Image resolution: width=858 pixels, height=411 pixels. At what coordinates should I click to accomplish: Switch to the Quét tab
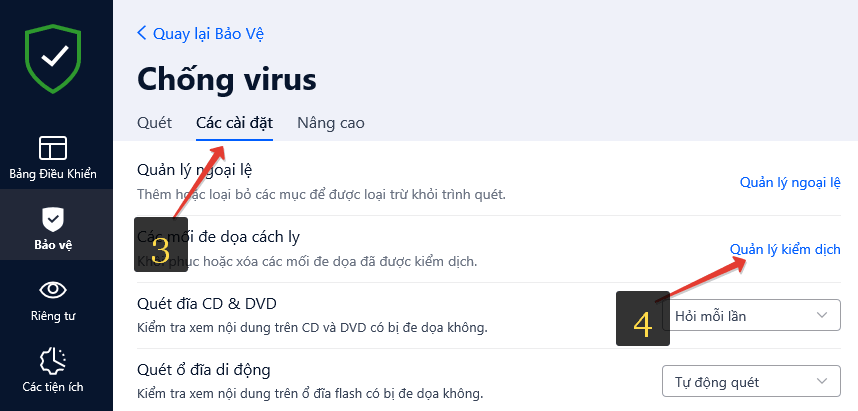point(154,123)
